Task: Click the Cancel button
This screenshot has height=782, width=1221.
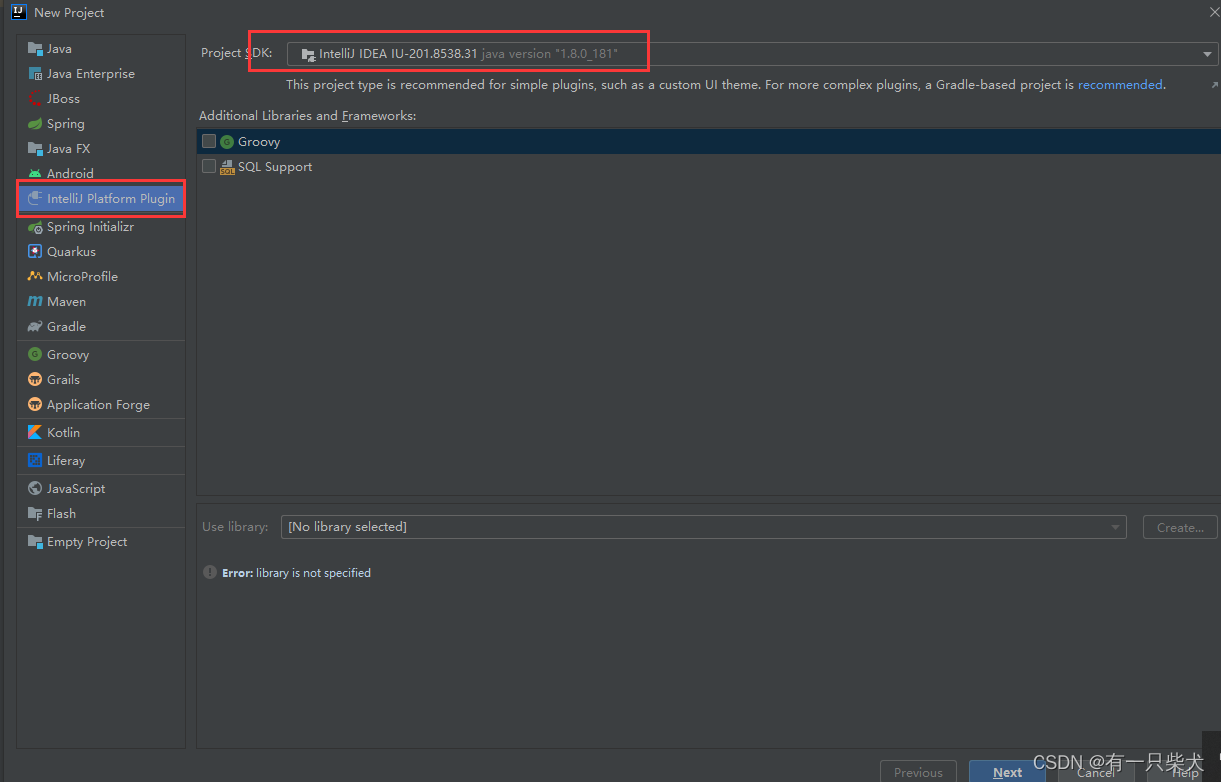Action: tap(1096, 772)
